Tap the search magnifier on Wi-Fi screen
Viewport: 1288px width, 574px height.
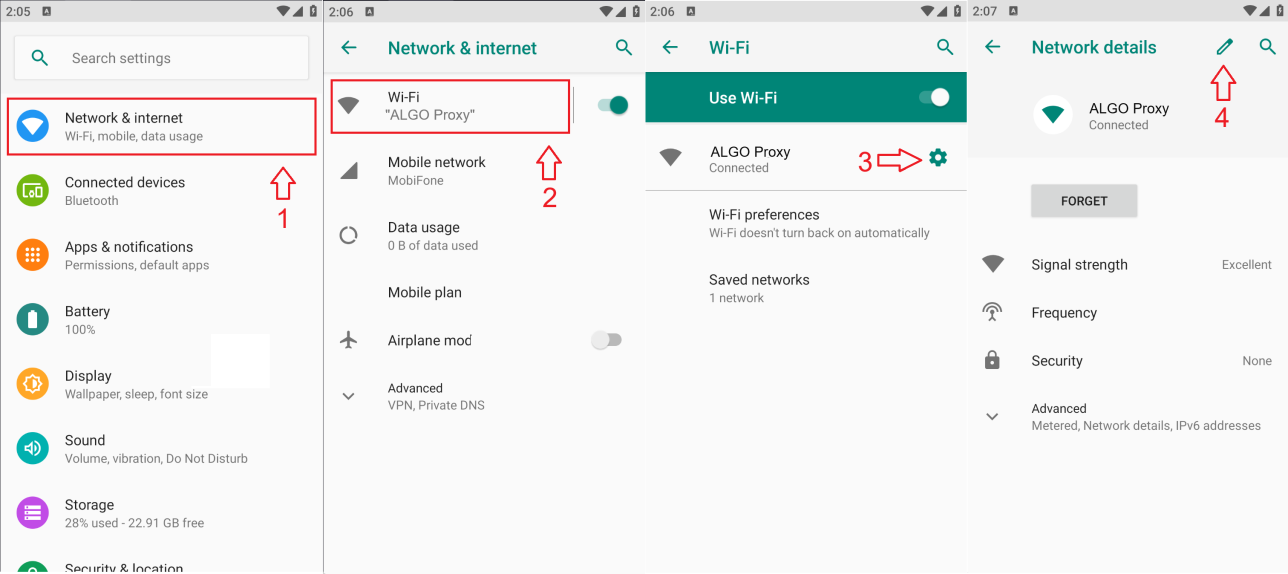(945, 47)
